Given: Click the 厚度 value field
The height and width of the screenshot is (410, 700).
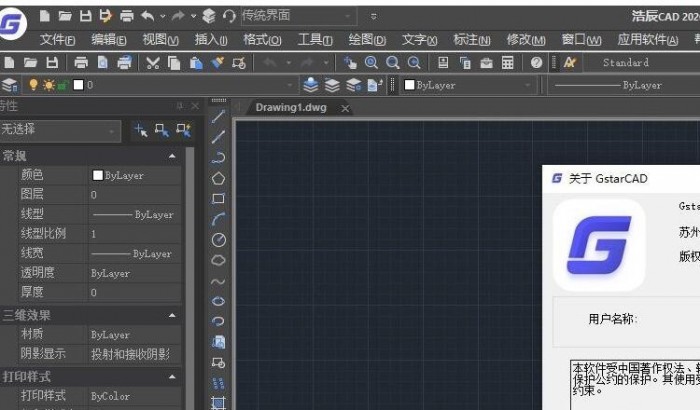Looking at the screenshot, I should click(135, 293).
